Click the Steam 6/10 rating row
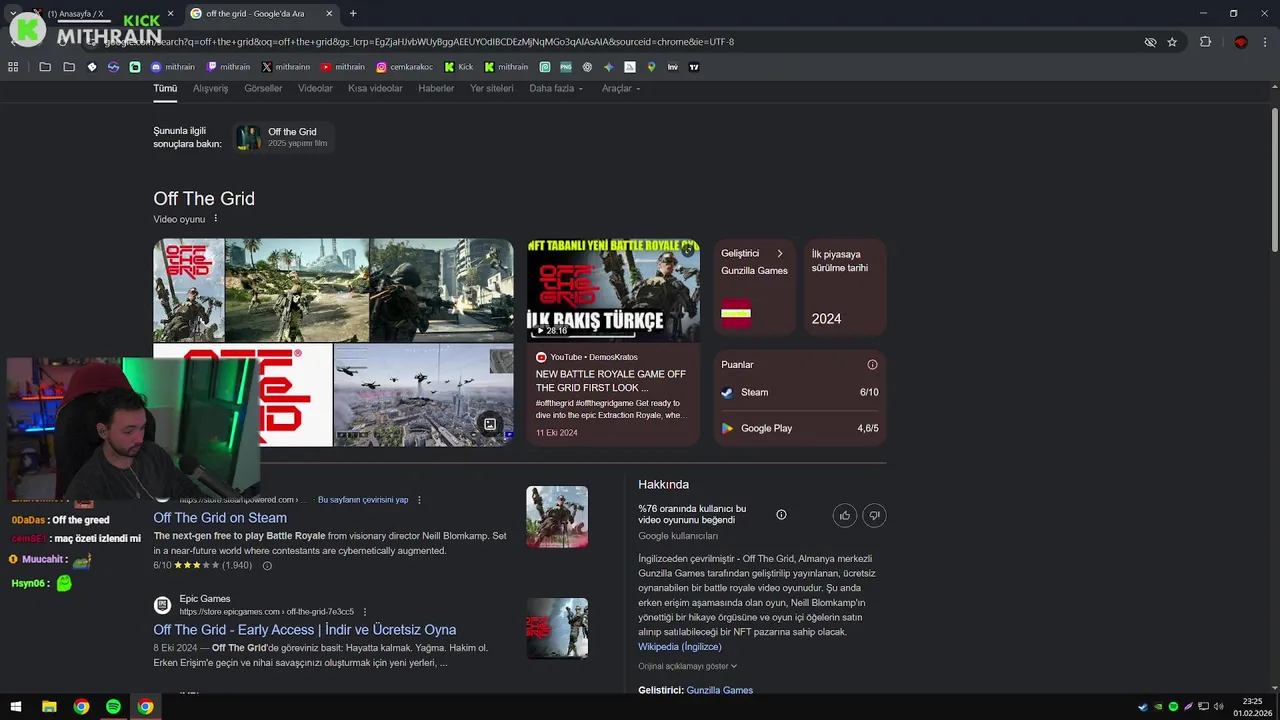The width and height of the screenshot is (1280, 720). click(799, 393)
